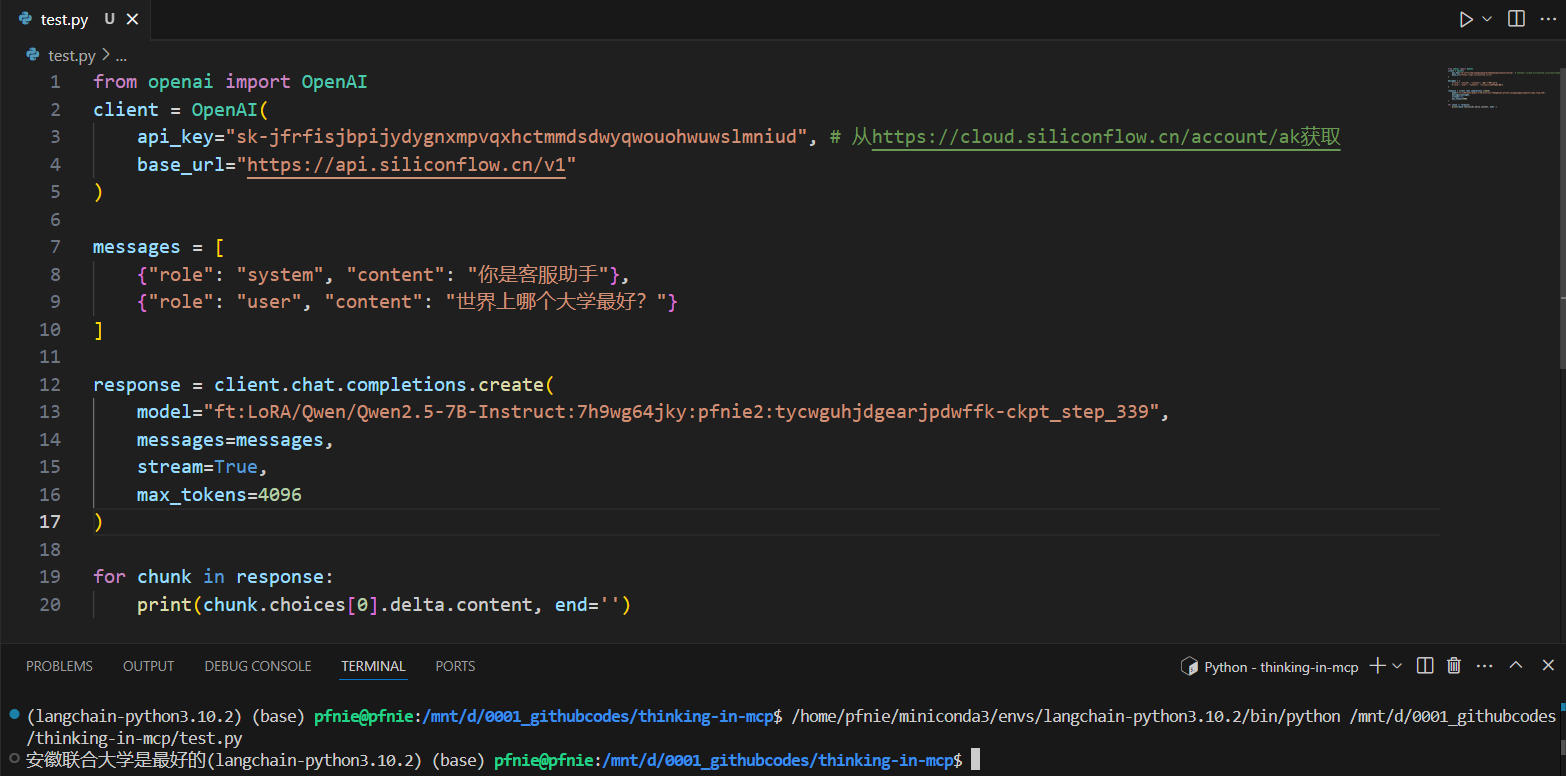Image resolution: width=1566 pixels, height=776 pixels.
Task: Click the stream=True value True
Action: tap(236, 467)
